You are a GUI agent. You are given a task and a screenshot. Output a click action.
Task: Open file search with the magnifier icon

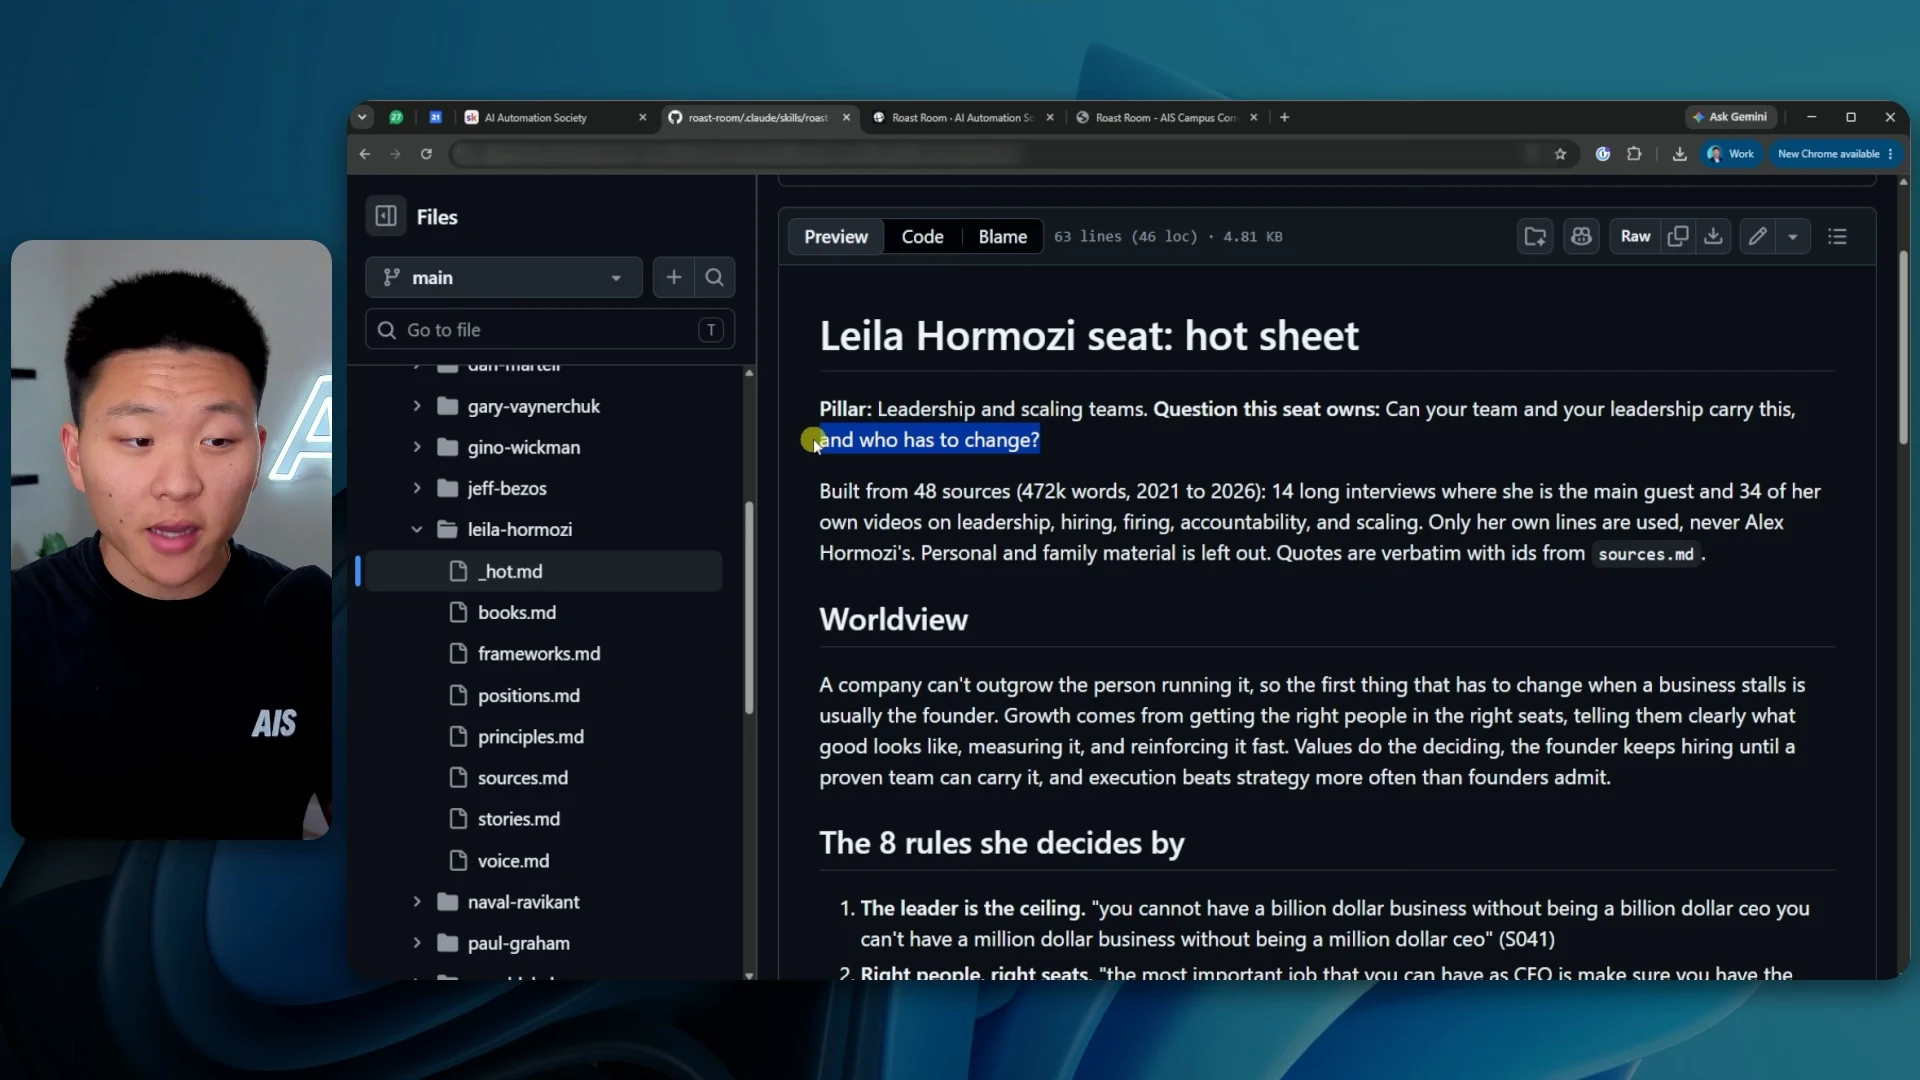(715, 277)
